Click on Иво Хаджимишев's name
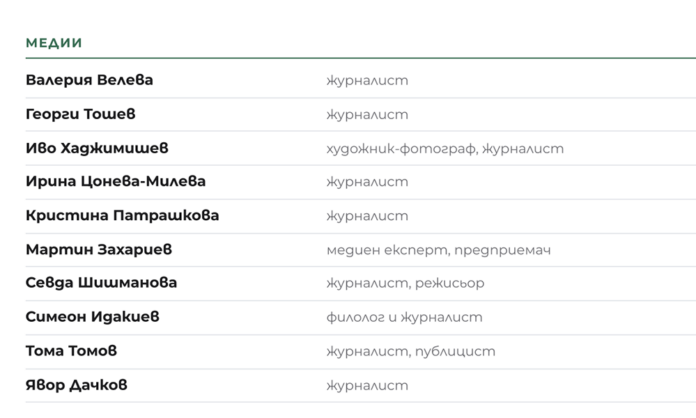The image size is (696, 418). coord(97,148)
